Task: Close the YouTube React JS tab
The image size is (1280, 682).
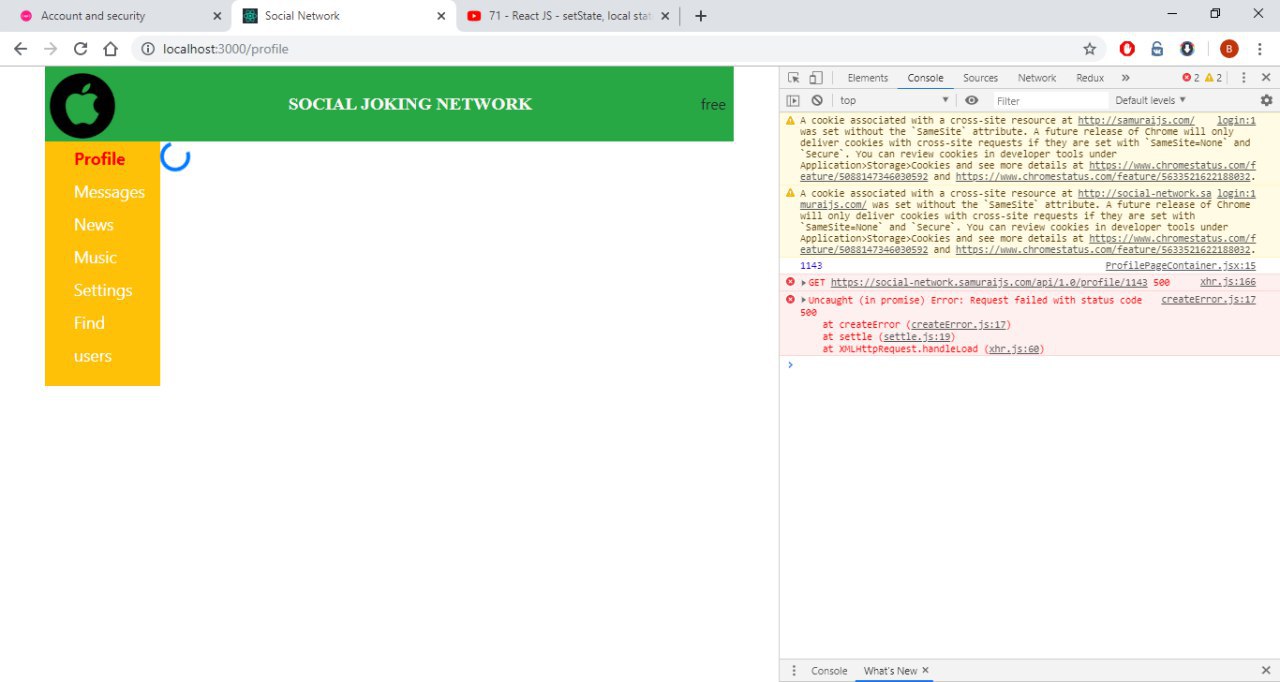Action: 665,16
